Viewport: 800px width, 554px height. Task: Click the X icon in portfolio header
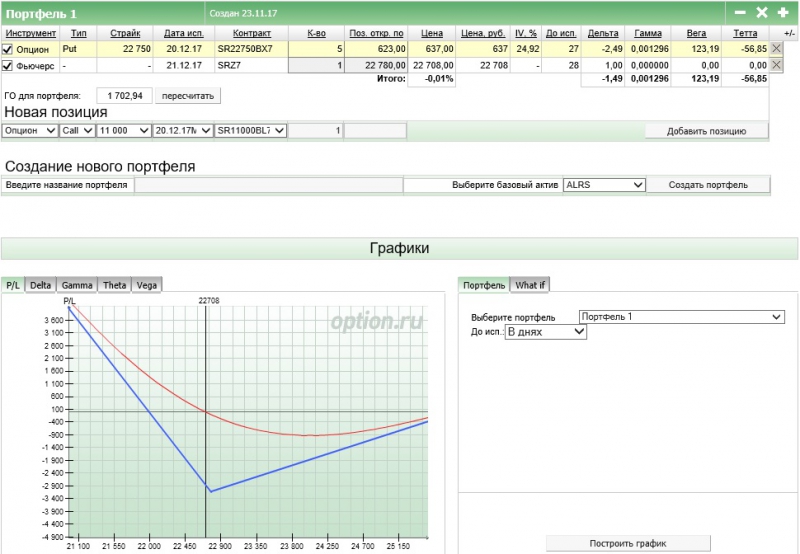click(761, 13)
